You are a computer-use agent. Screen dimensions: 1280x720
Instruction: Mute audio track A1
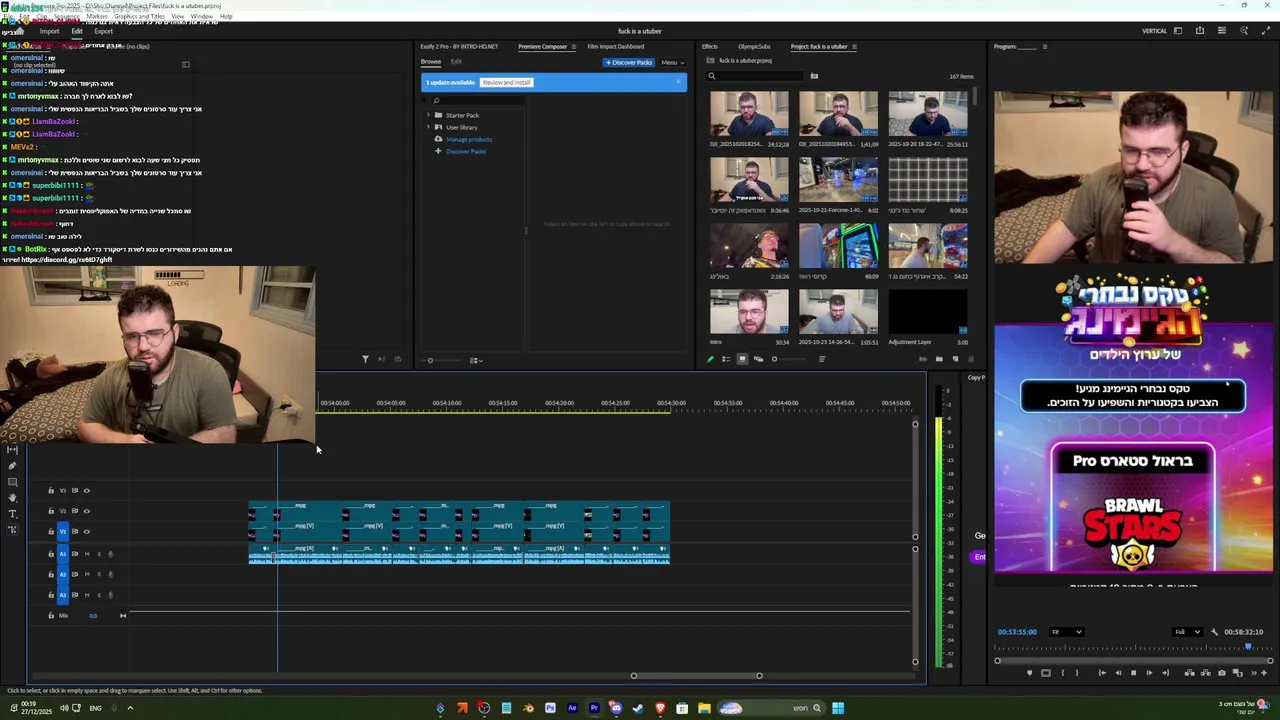[x=87, y=554]
